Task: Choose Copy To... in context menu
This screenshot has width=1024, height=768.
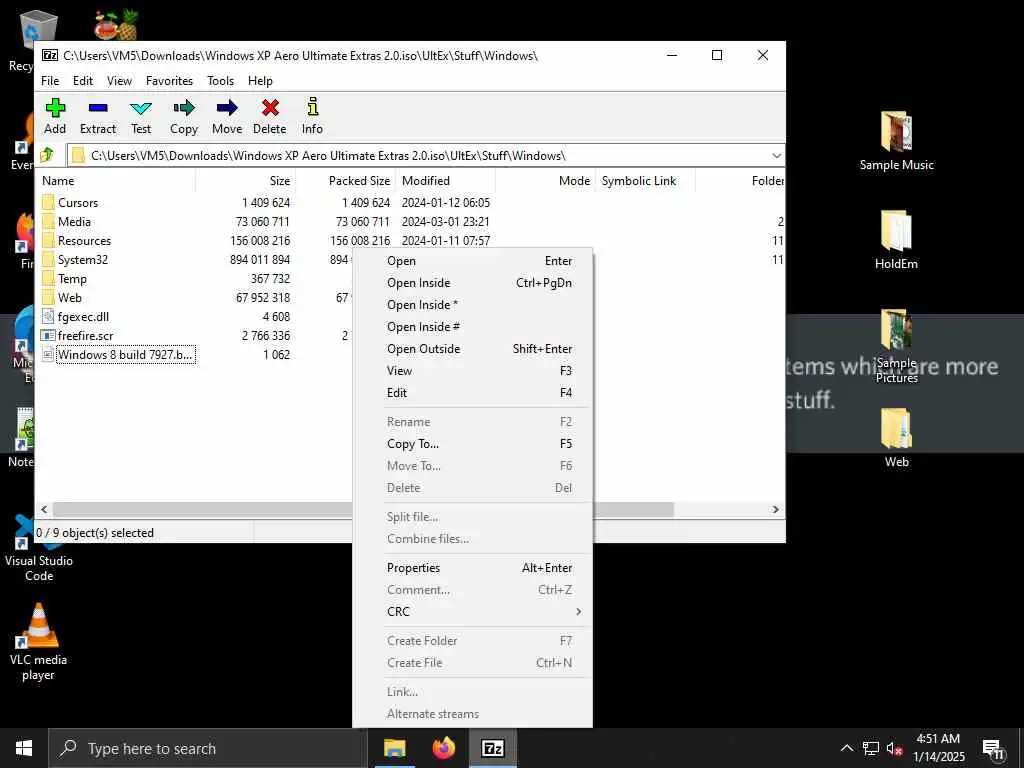Action: point(472,444)
